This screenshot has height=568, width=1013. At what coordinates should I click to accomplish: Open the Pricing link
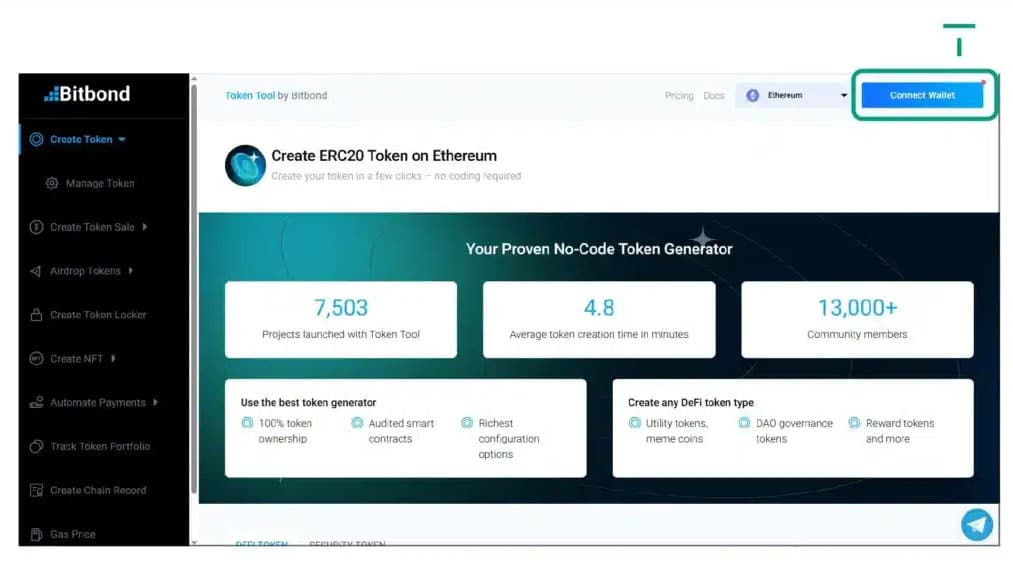pos(678,96)
